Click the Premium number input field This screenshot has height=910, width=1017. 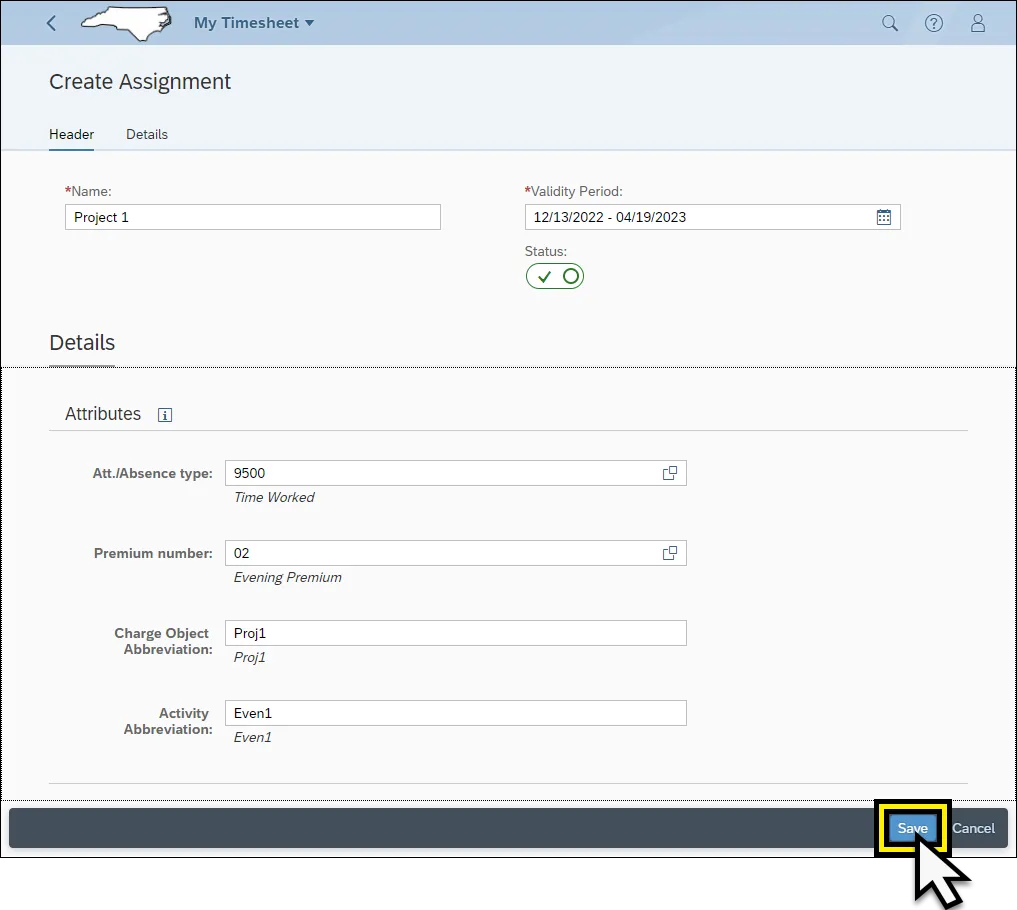(x=440, y=553)
